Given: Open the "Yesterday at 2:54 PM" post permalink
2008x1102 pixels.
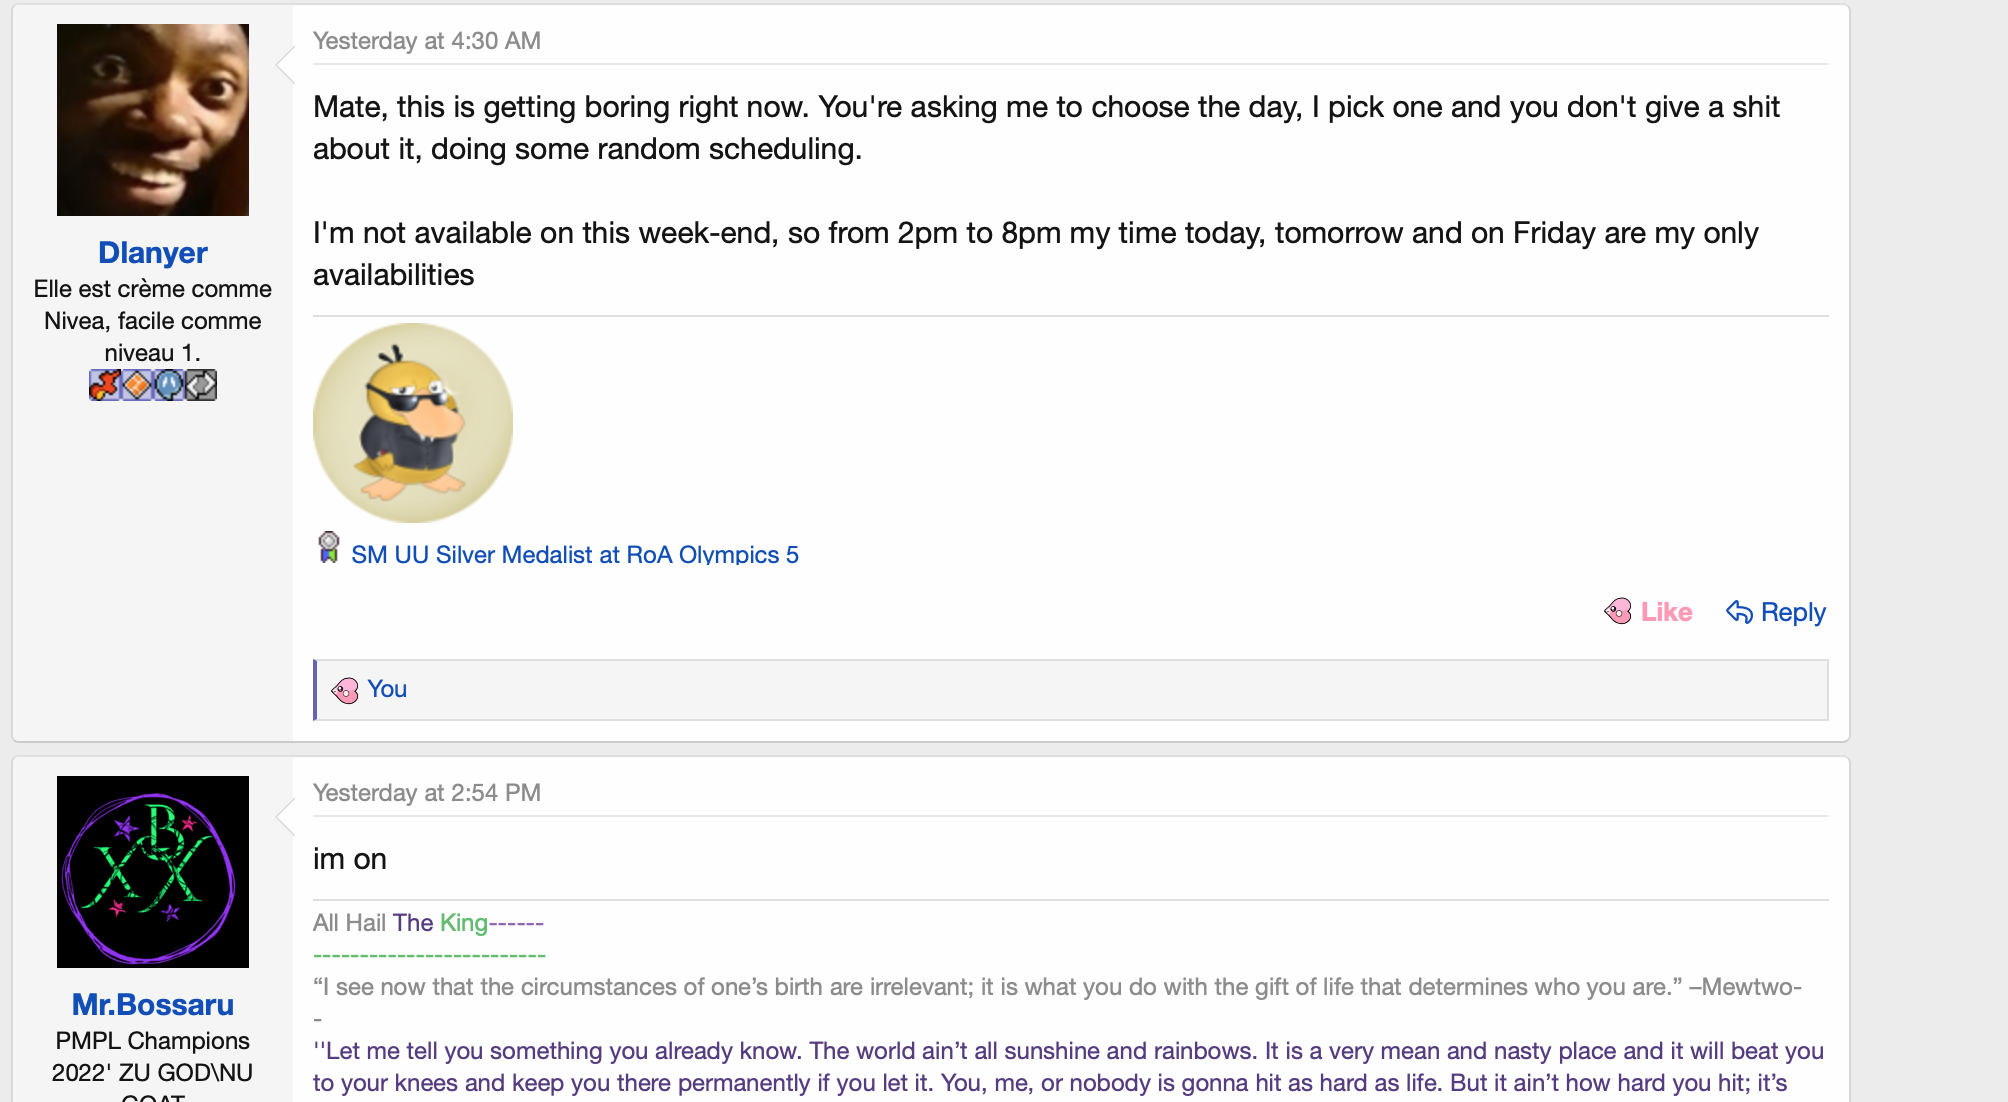Looking at the screenshot, I should [x=426, y=793].
